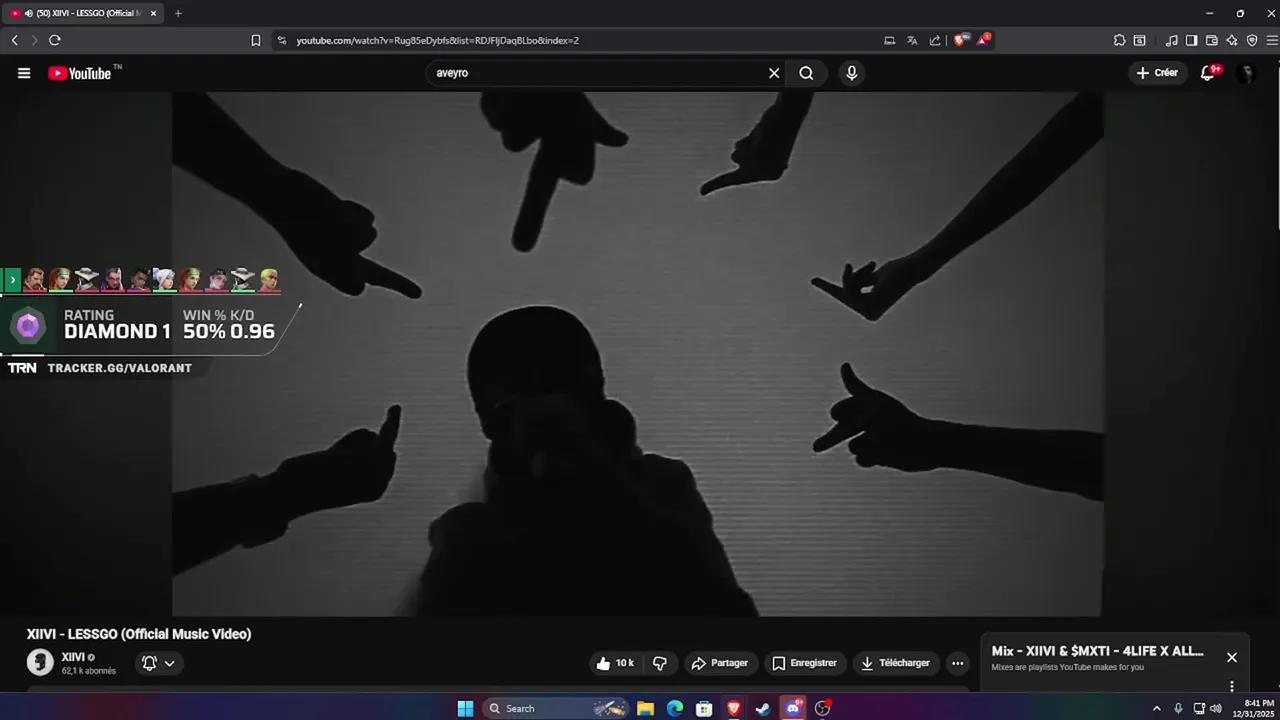Select the URL in address bar

pyautogui.click(x=438, y=40)
